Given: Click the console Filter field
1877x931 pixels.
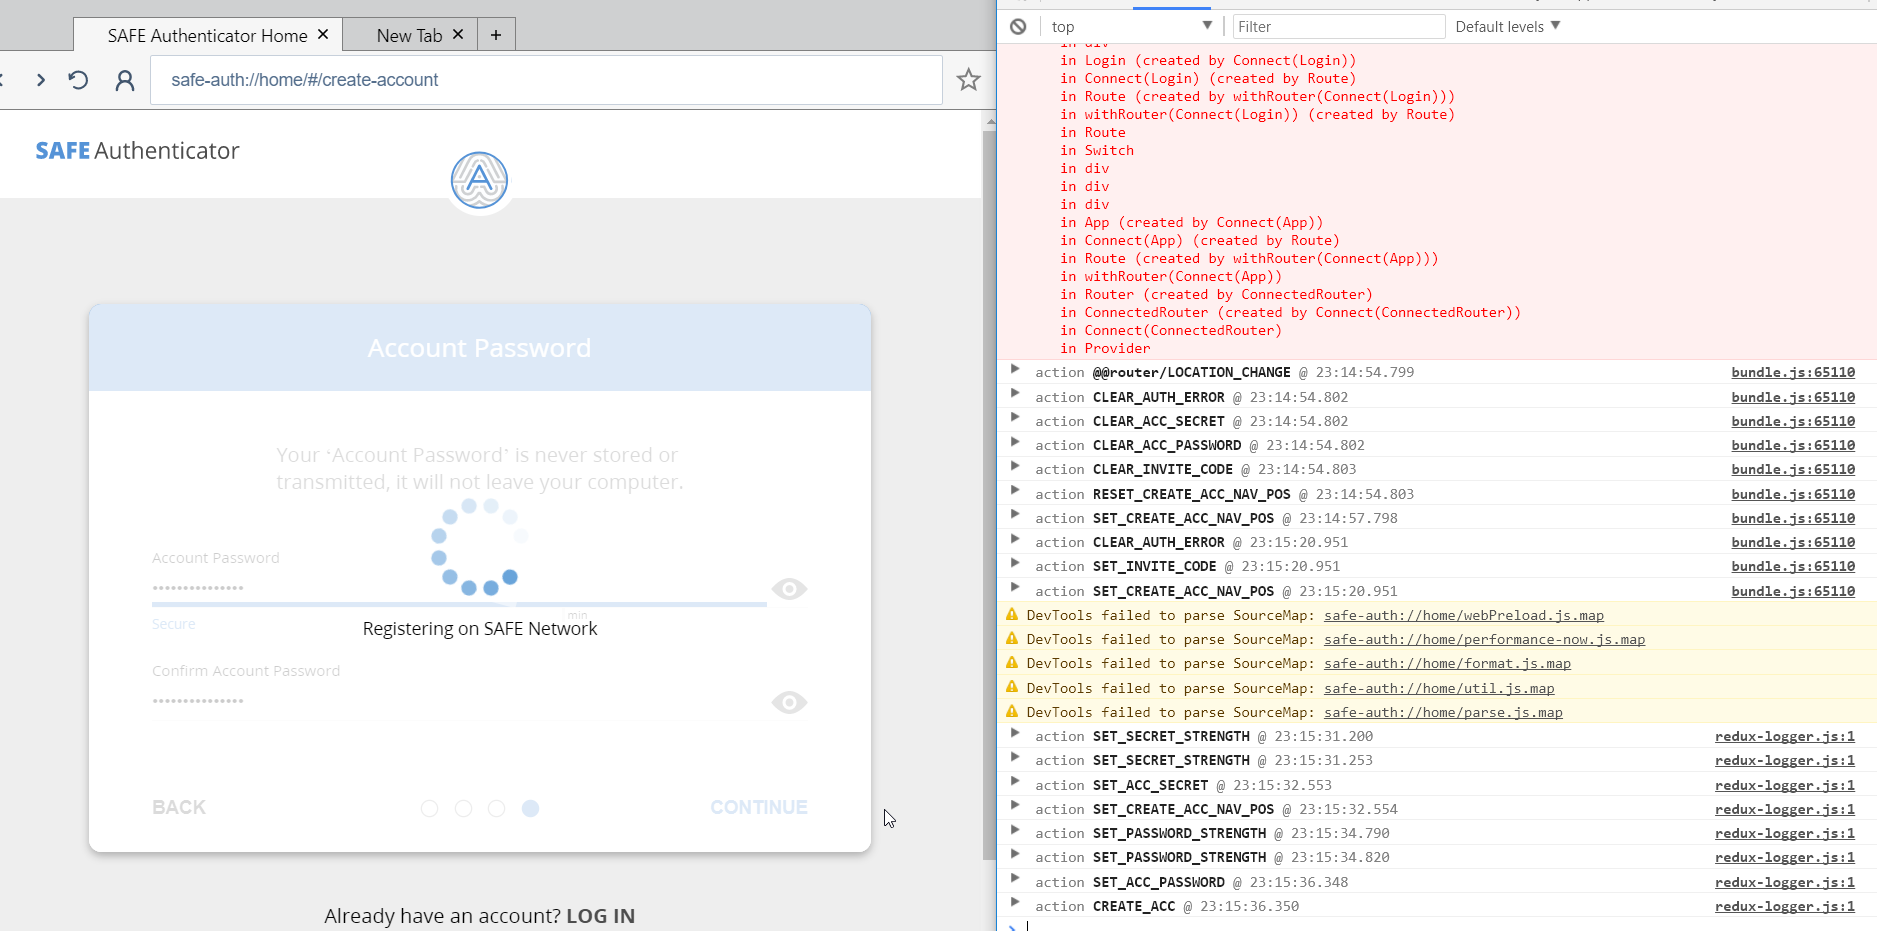Looking at the screenshot, I should point(1339,27).
